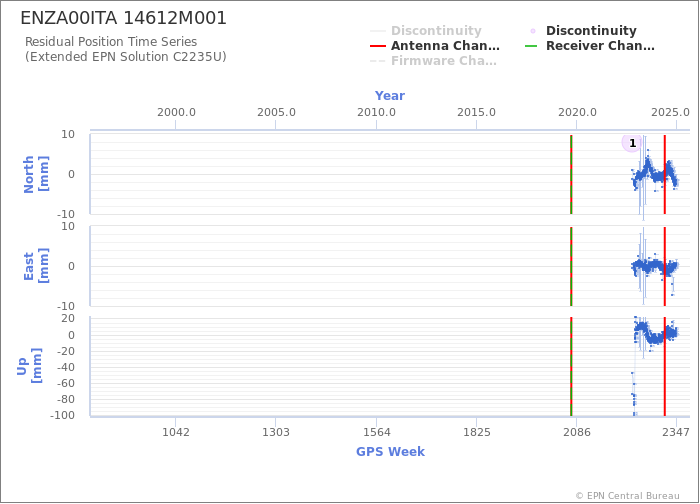Click the purple Discontinuity dot swatch
The width and height of the screenshot is (700, 504).
pos(533,31)
